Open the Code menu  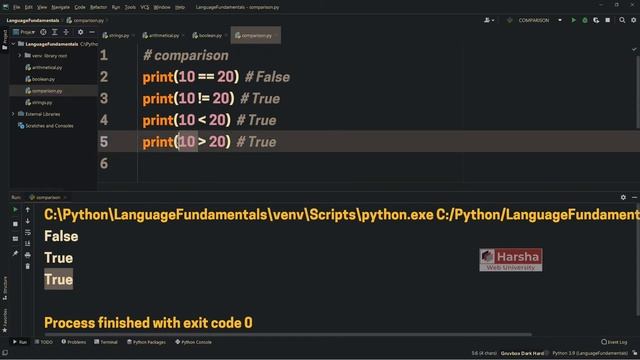click(80, 7)
